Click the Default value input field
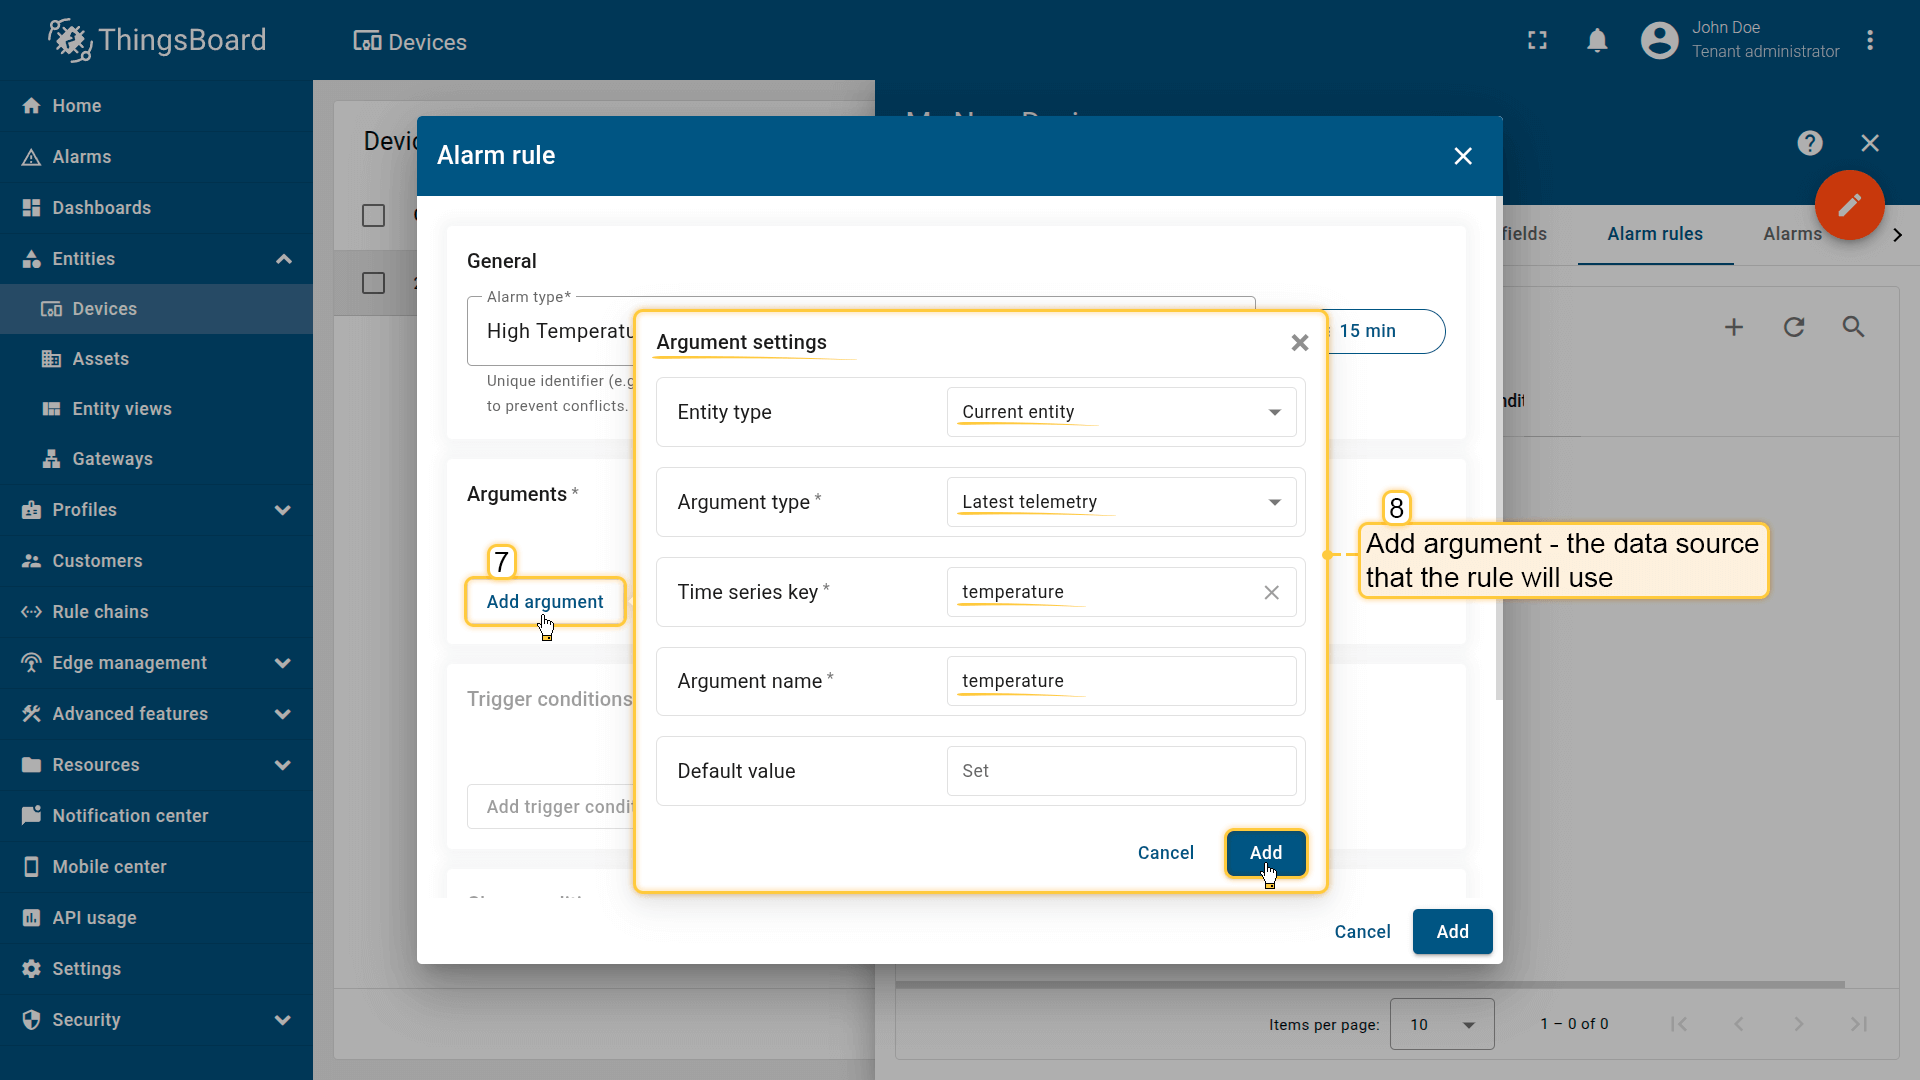 1120,771
